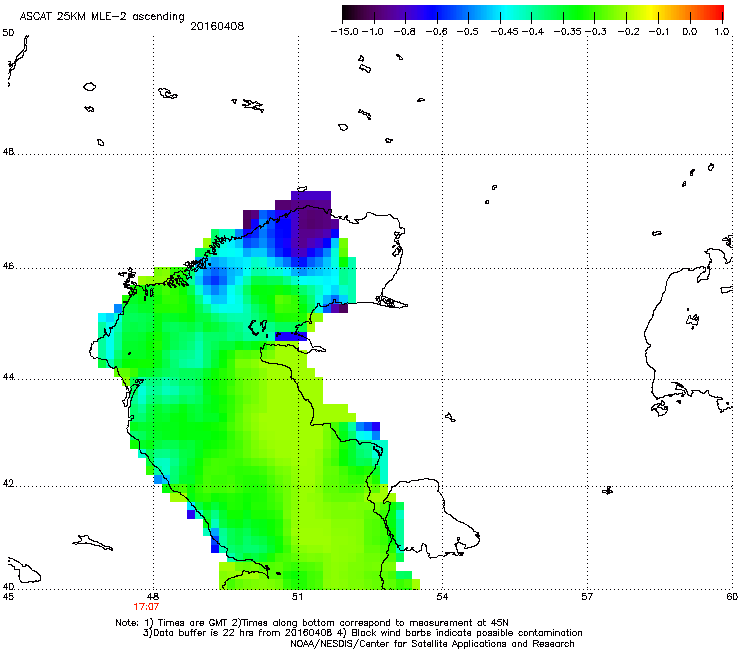This screenshot has height=650, width=740.
Task: Click the dark purple end of the color scale bar
Action: [x=352, y=13]
